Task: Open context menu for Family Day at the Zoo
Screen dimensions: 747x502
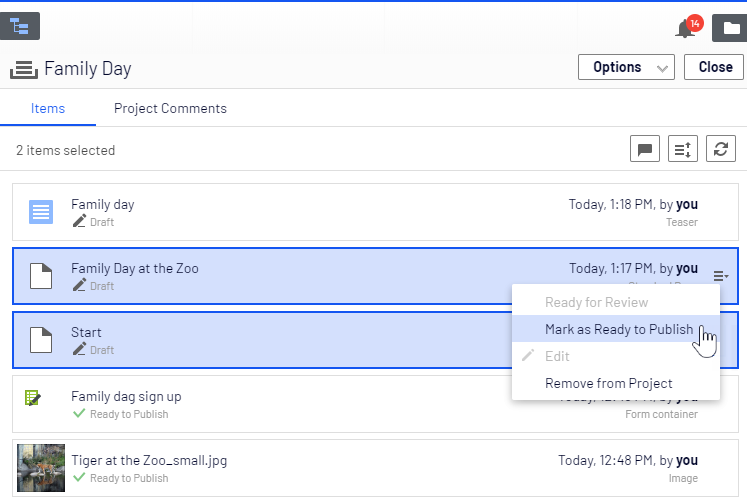Action: click(720, 276)
